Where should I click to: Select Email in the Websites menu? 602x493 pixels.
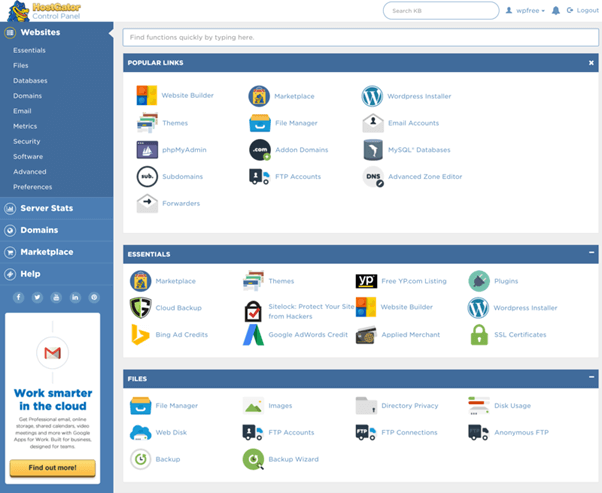click(x=22, y=111)
